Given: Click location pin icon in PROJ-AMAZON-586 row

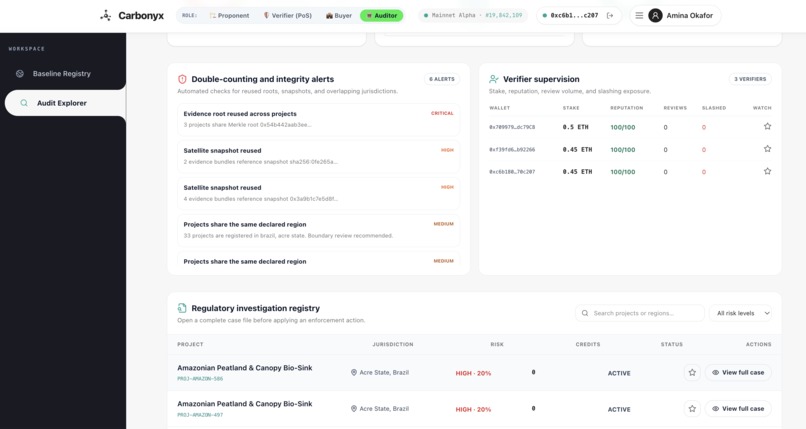Looking at the screenshot, I should (x=354, y=372).
